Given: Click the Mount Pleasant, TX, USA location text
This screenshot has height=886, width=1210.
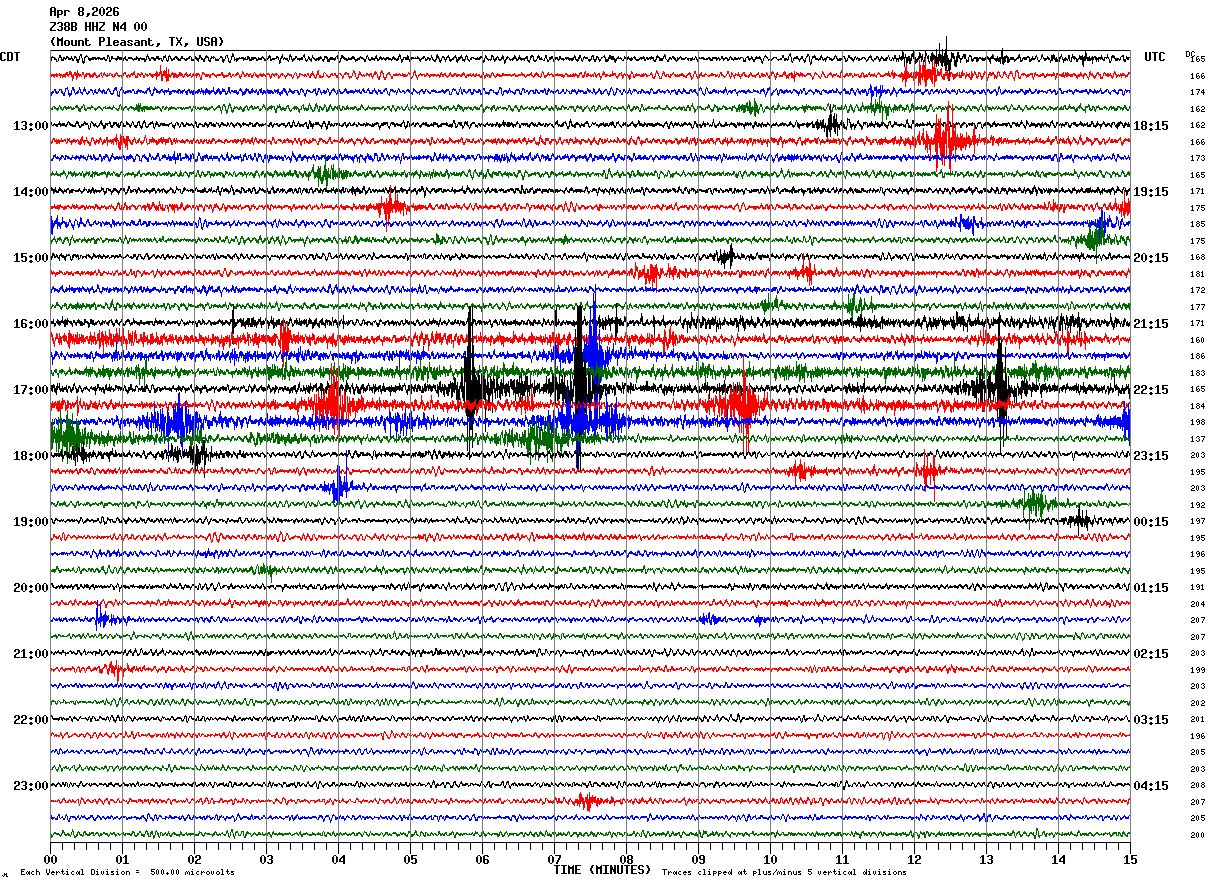Looking at the screenshot, I should (137, 42).
